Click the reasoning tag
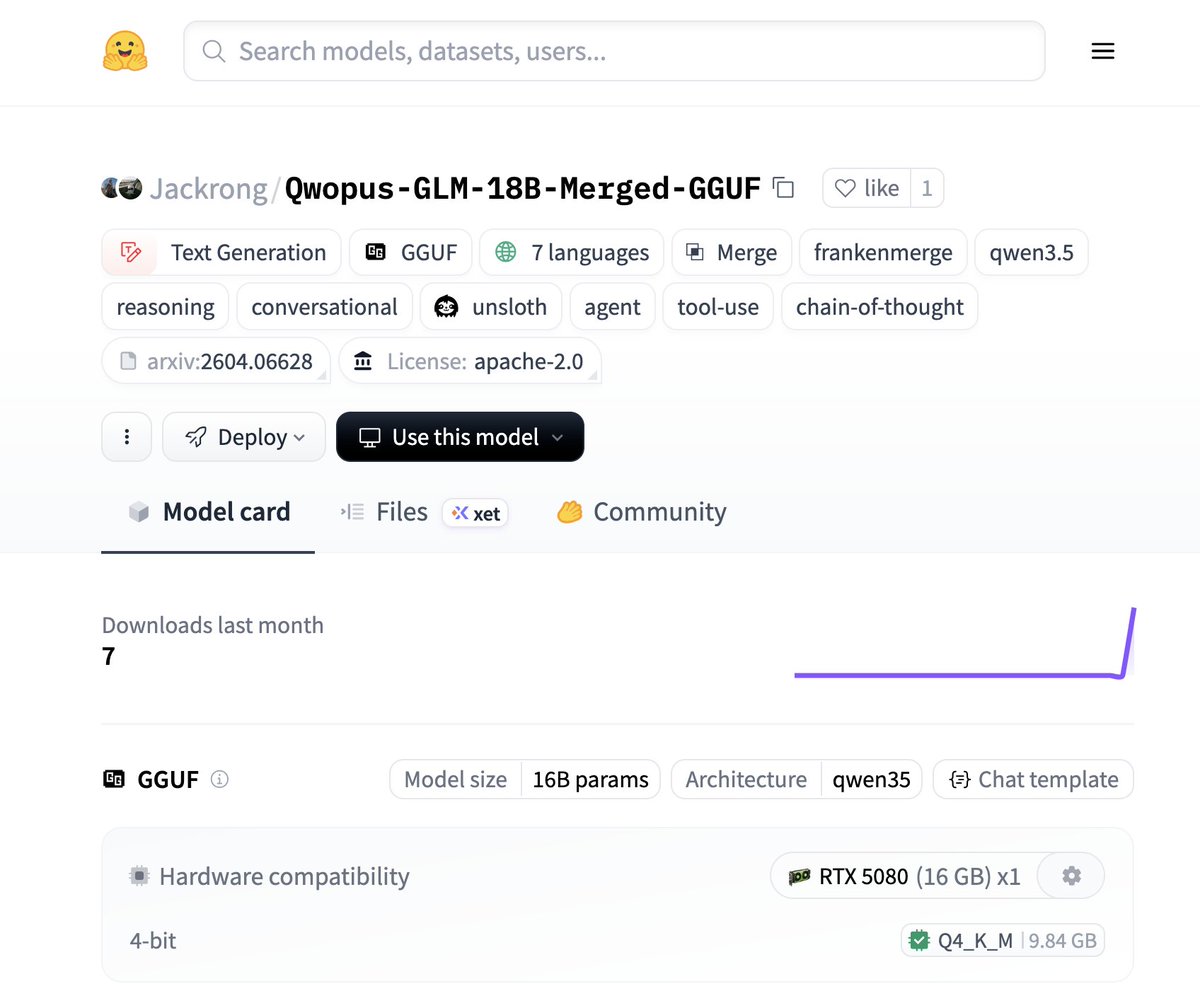Screen dimensions: 1200x1003 [165, 306]
